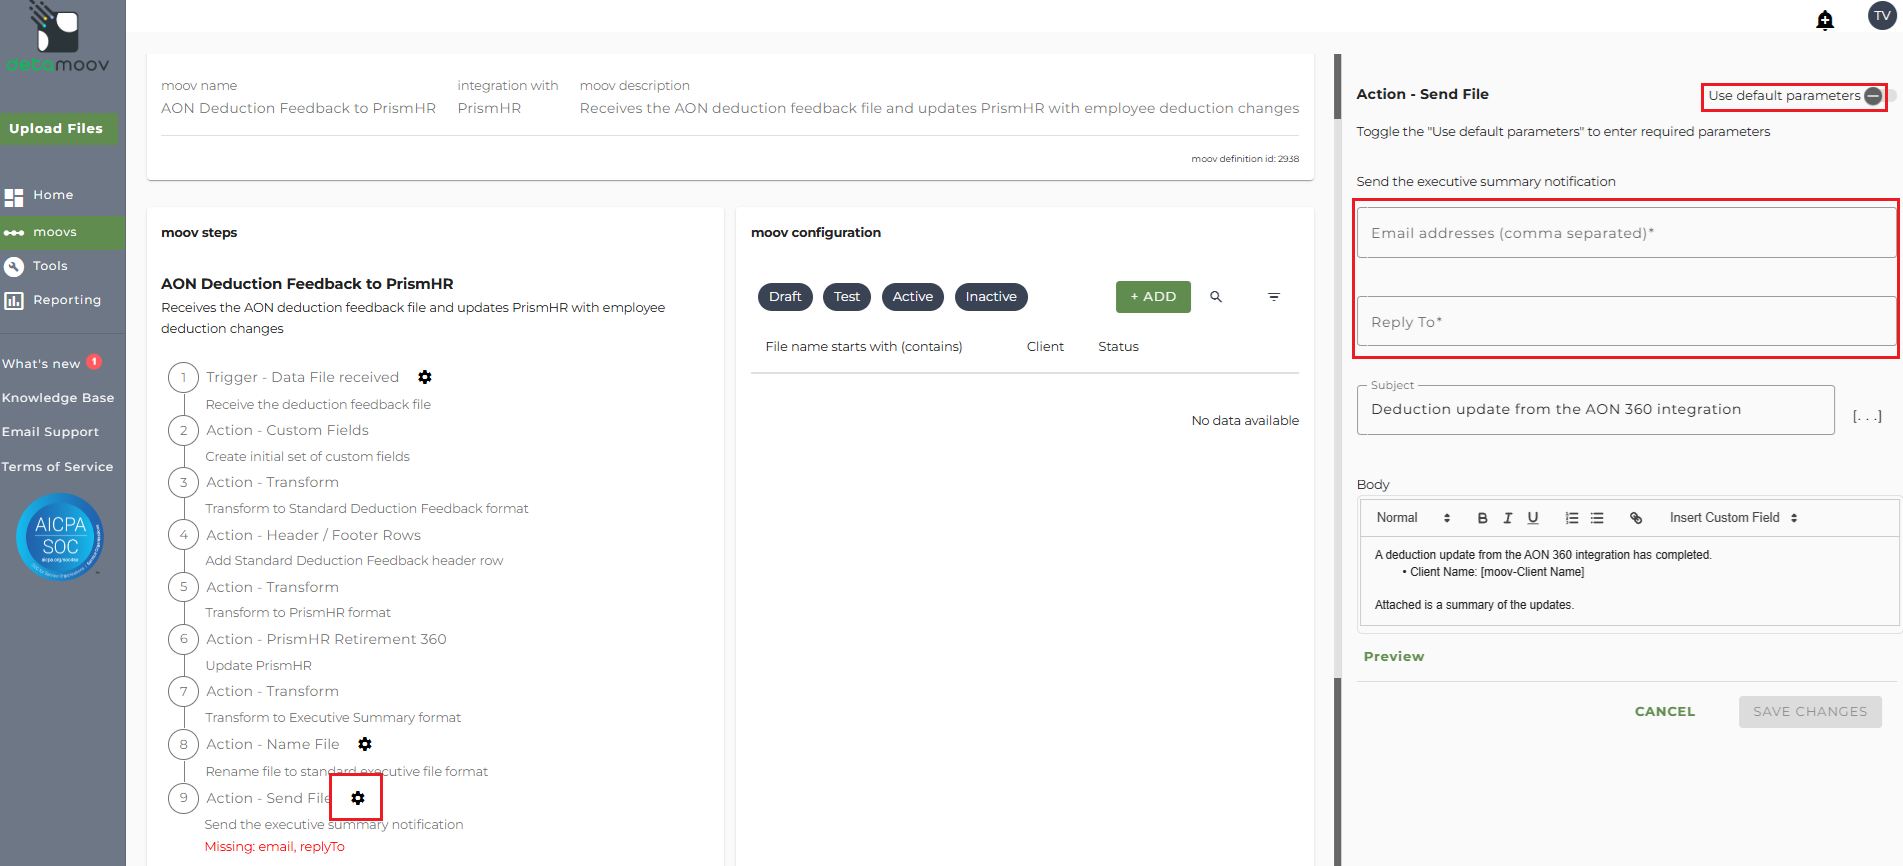Open Home in the sidebar

53,195
